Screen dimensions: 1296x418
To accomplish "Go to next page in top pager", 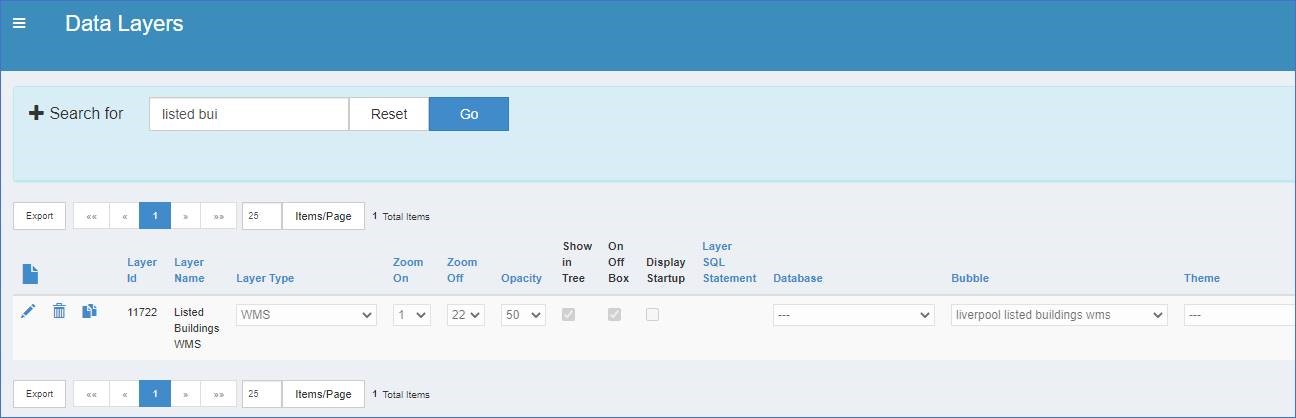I will [x=186, y=216].
